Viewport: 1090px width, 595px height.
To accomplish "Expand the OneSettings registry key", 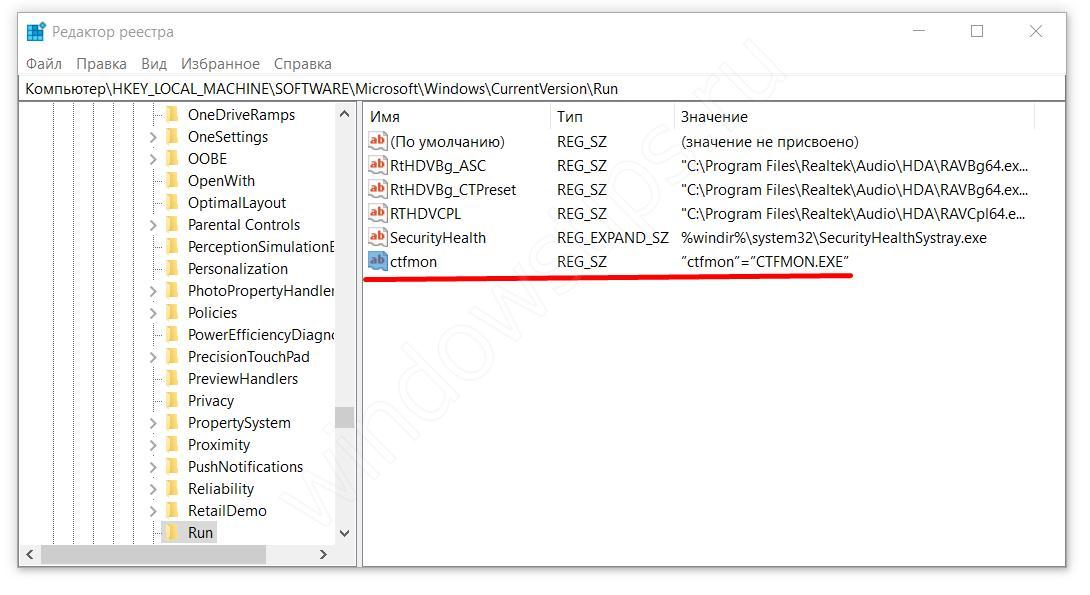I will click(x=153, y=137).
